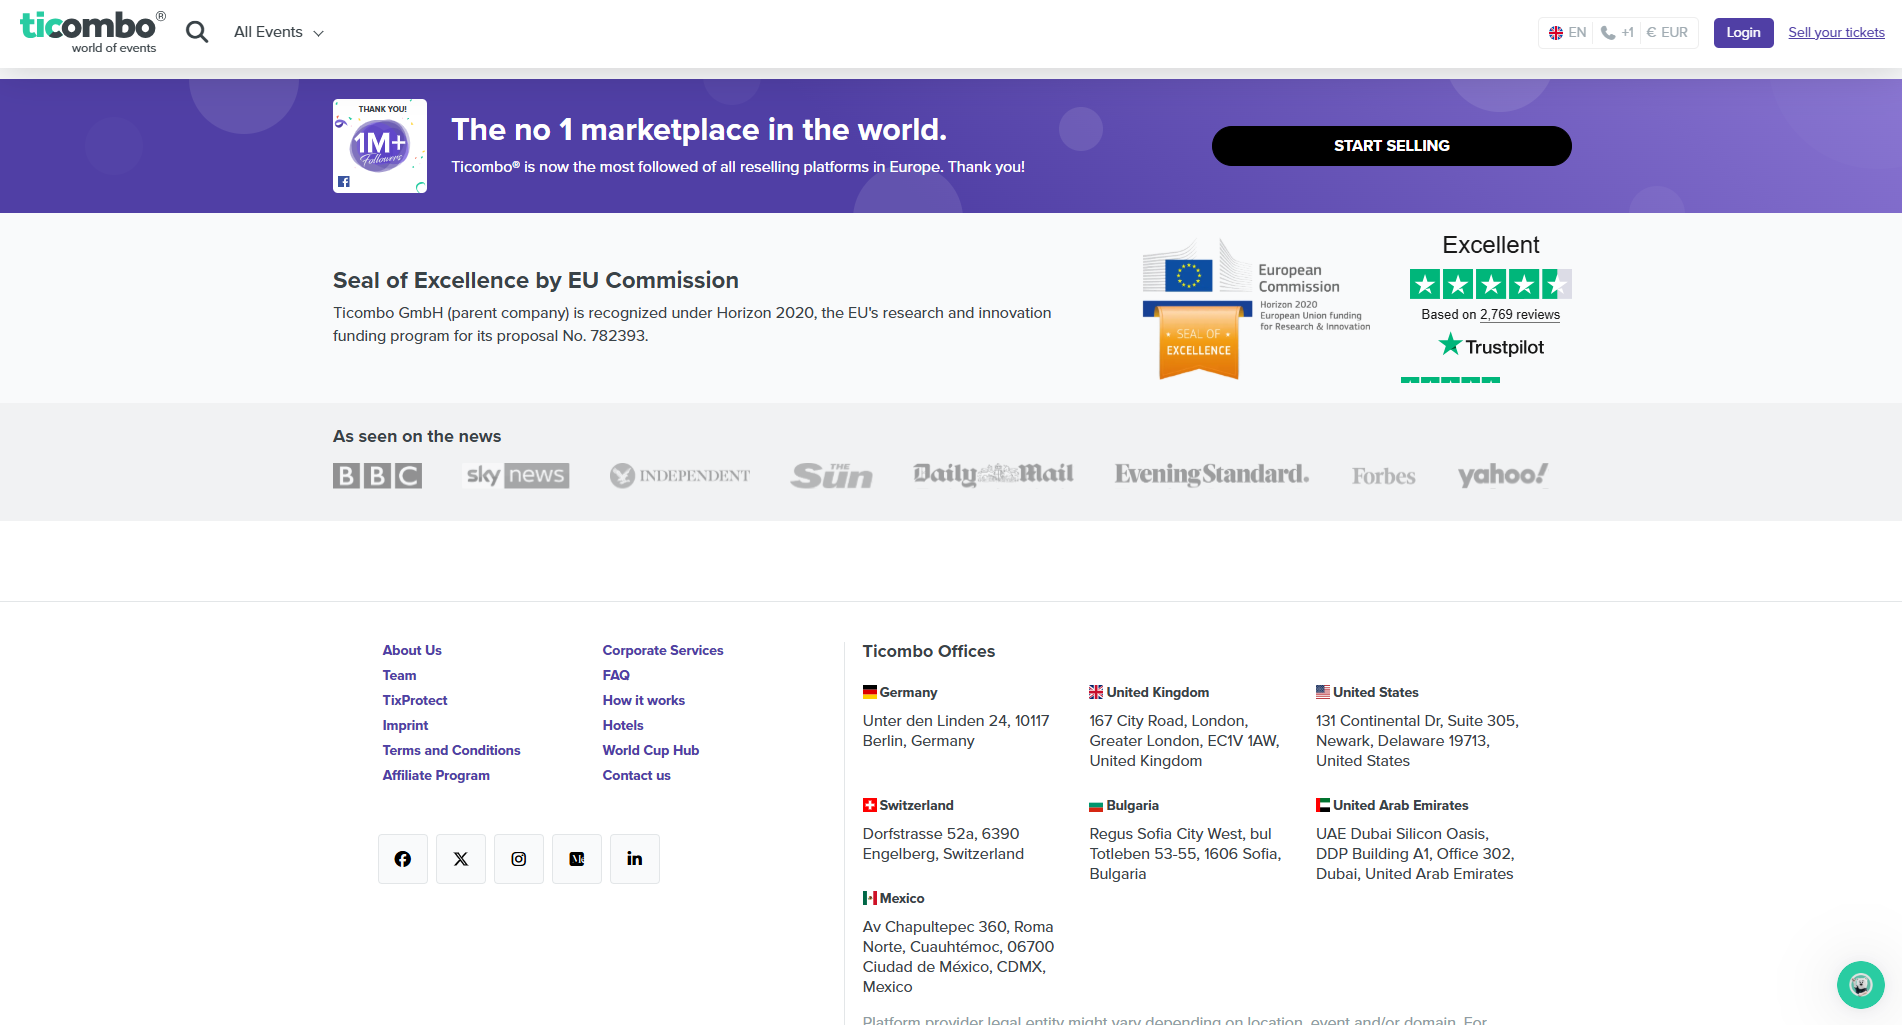
Task: Expand the All Events dropdown
Action: click(x=279, y=32)
